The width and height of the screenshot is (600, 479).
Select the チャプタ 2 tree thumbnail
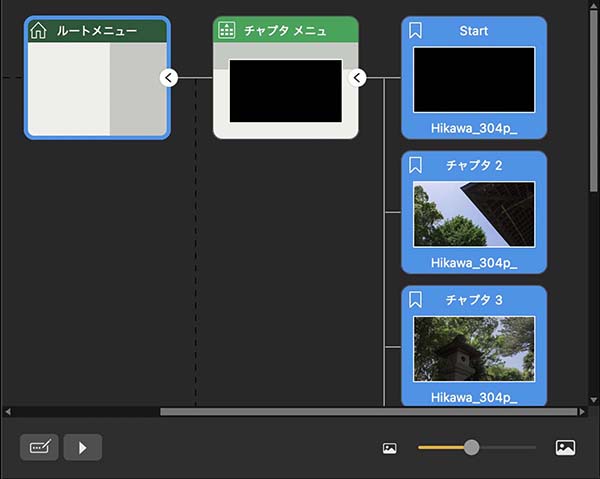(474, 214)
